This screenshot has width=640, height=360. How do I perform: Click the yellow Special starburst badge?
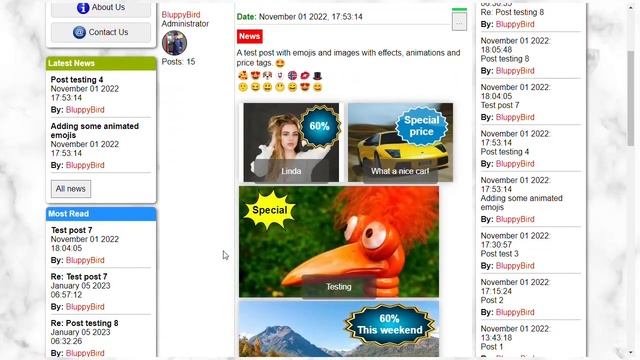click(269, 210)
